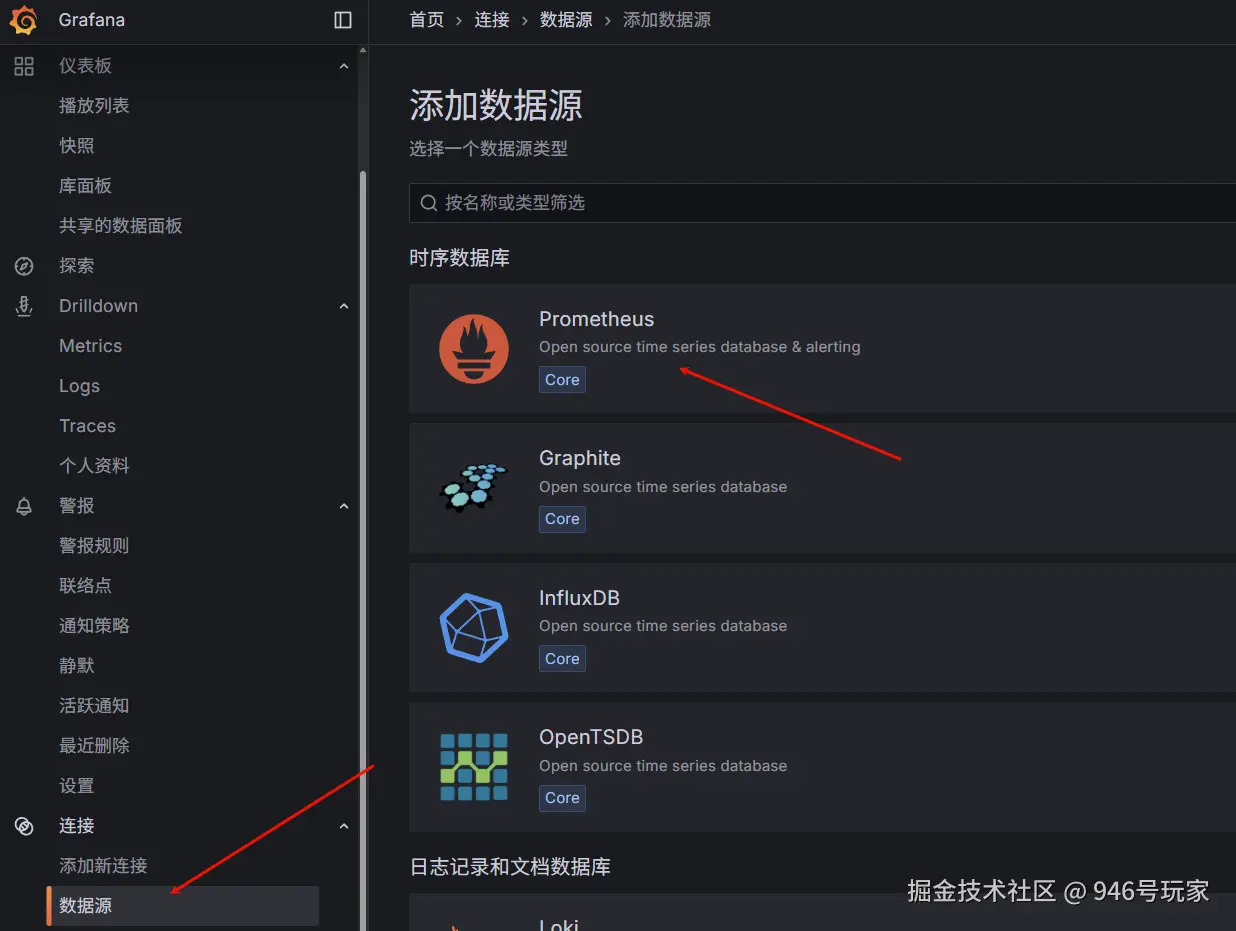
Task: Select the Graphite data source title
Action: tap(580, 458)
